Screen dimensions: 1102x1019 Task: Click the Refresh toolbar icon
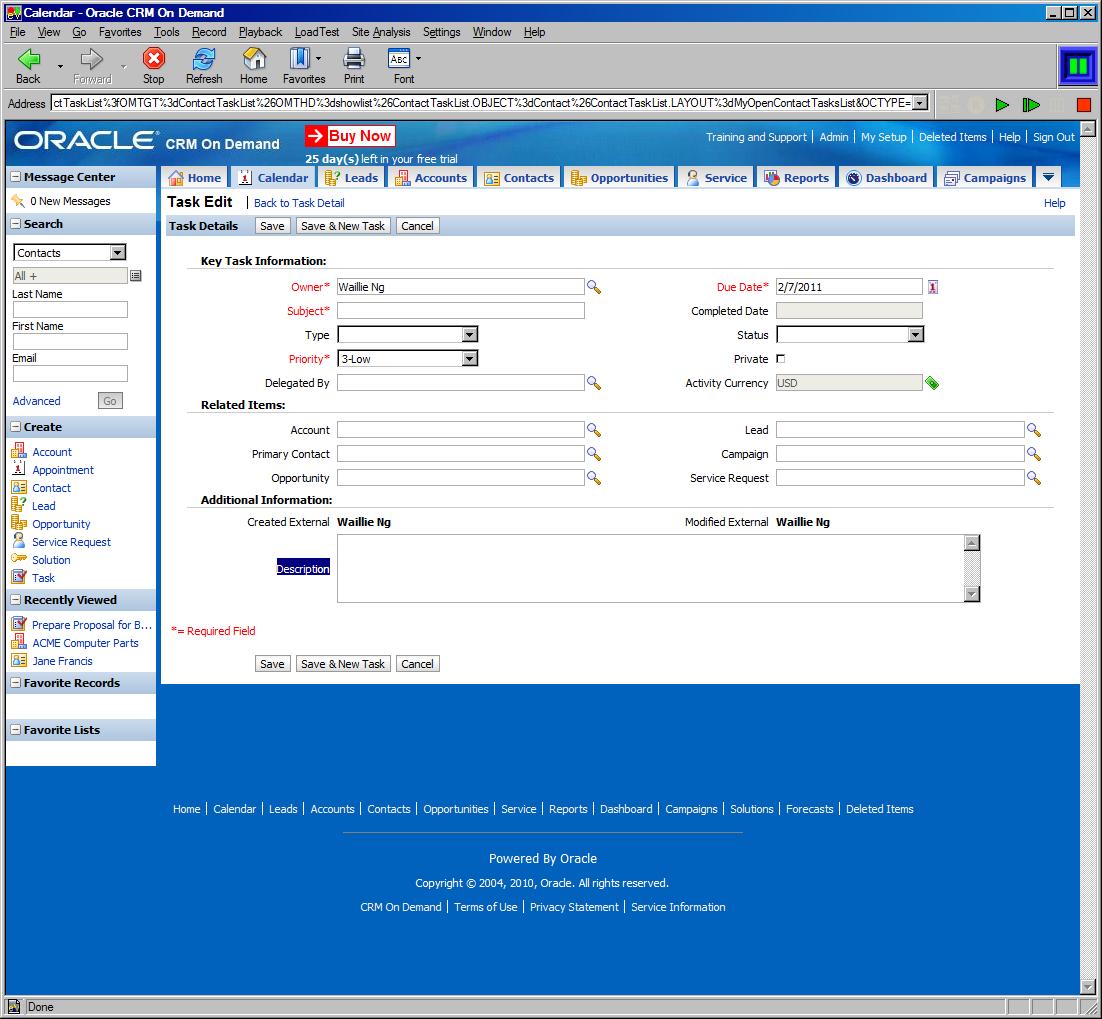point(204,58)
